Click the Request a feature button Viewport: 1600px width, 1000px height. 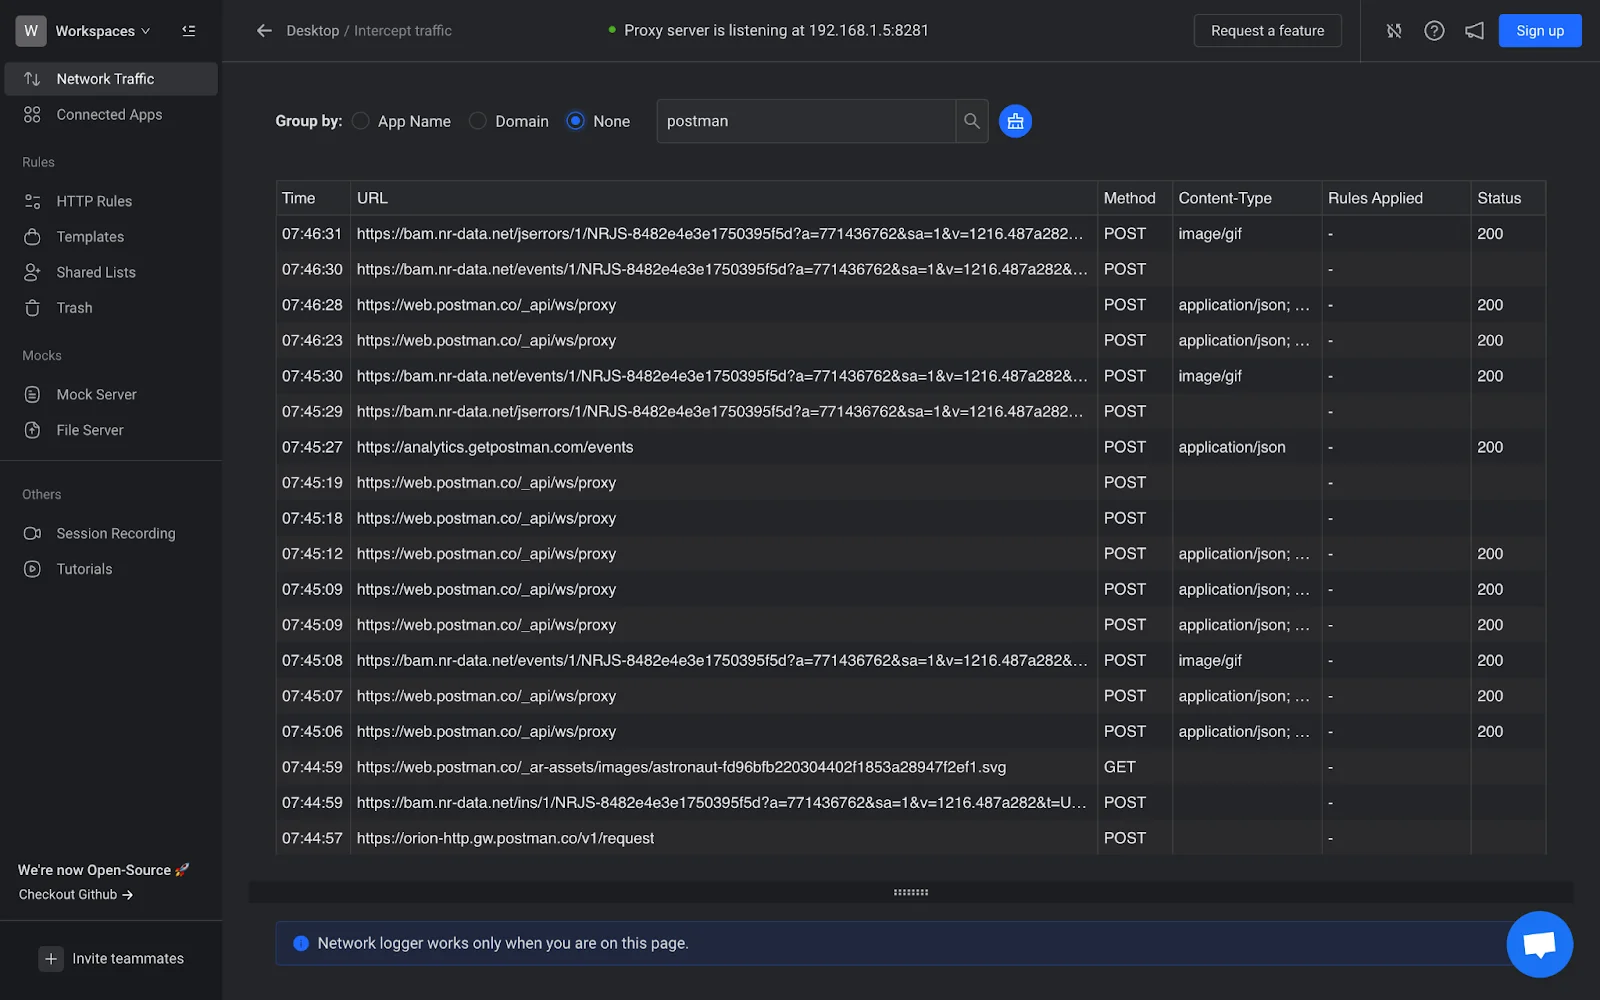click(1267, 31)
